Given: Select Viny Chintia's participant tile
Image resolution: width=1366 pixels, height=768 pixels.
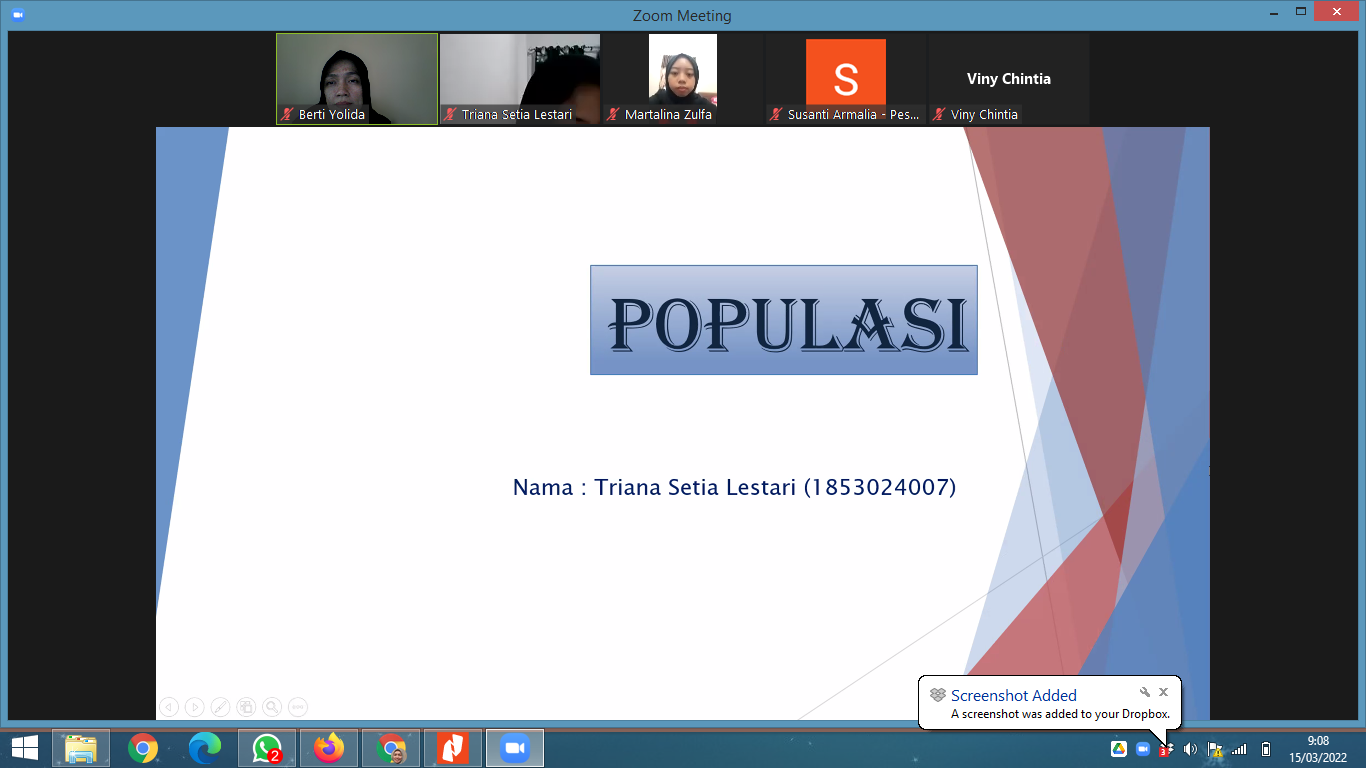Looking at the screenshot, I should point(1008,78).
